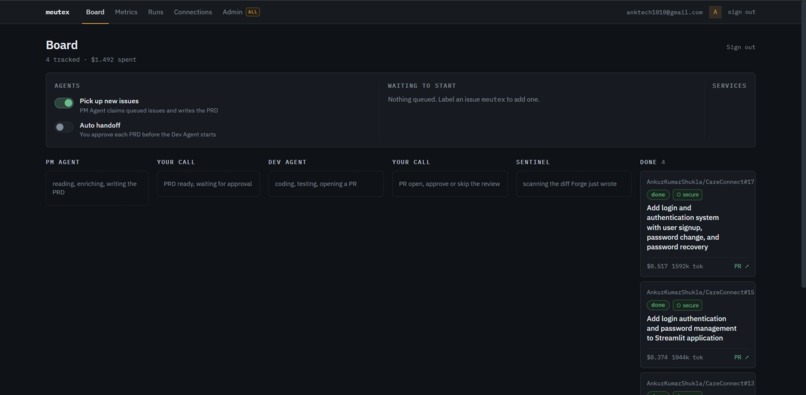This screenshot has width=806, height=395.
Task: Click 'reading, enriching, writing the PRD' placeholder
Action: tap(97, 188)
